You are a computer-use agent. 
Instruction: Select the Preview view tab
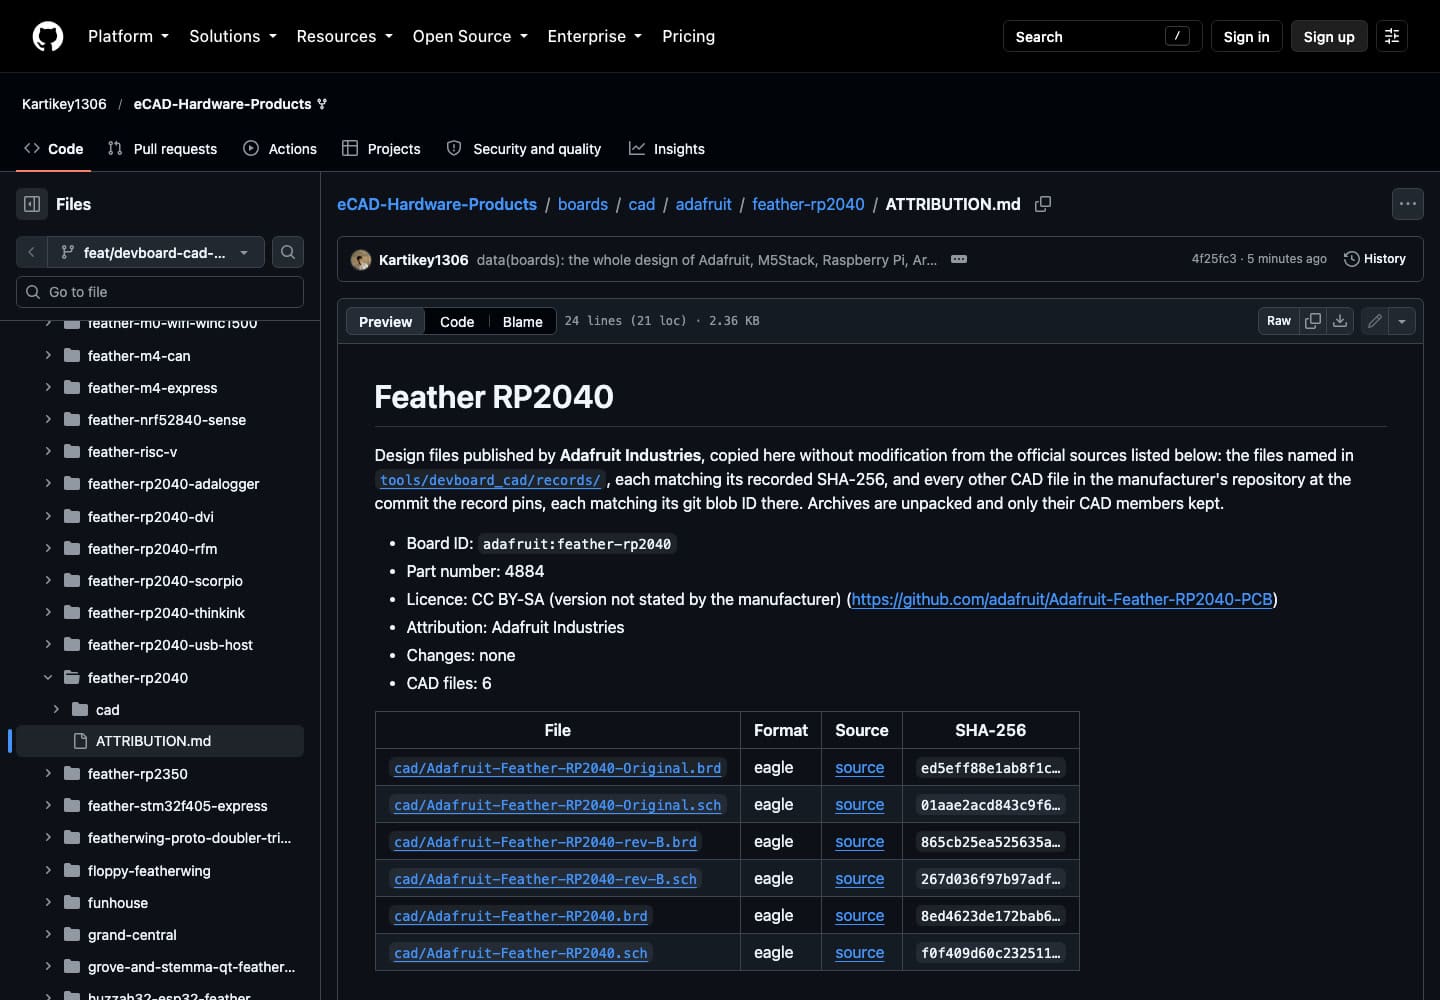(x=385, y=321)
